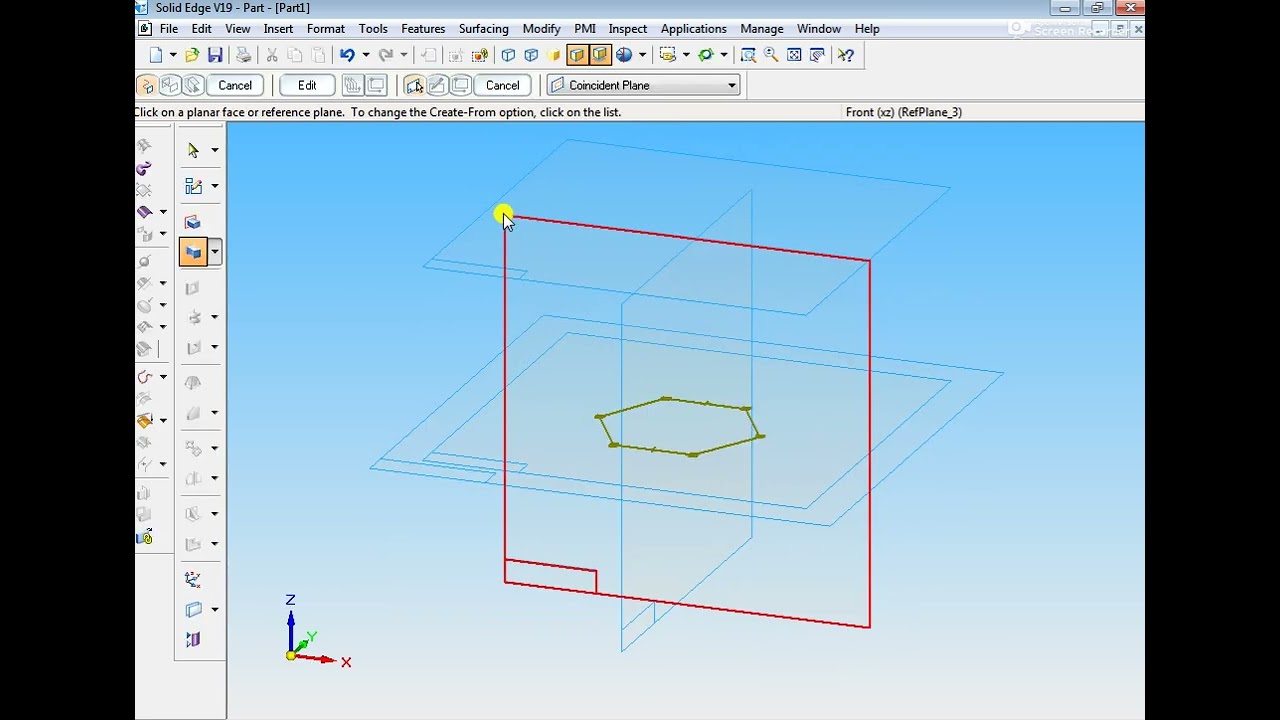Open the PMI menu

(x=585, y=29)
